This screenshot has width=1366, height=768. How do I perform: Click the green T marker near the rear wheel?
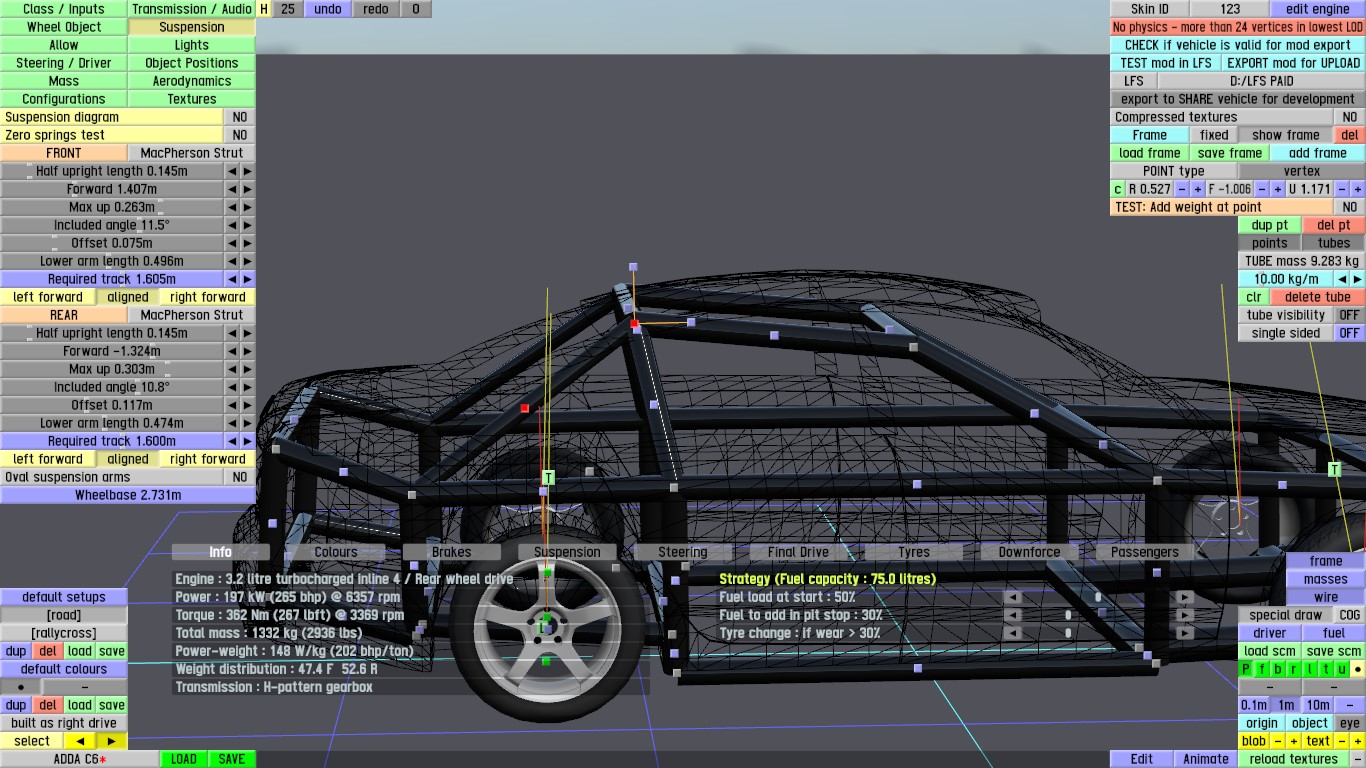pyautogui.click(x=1334, y=469)
